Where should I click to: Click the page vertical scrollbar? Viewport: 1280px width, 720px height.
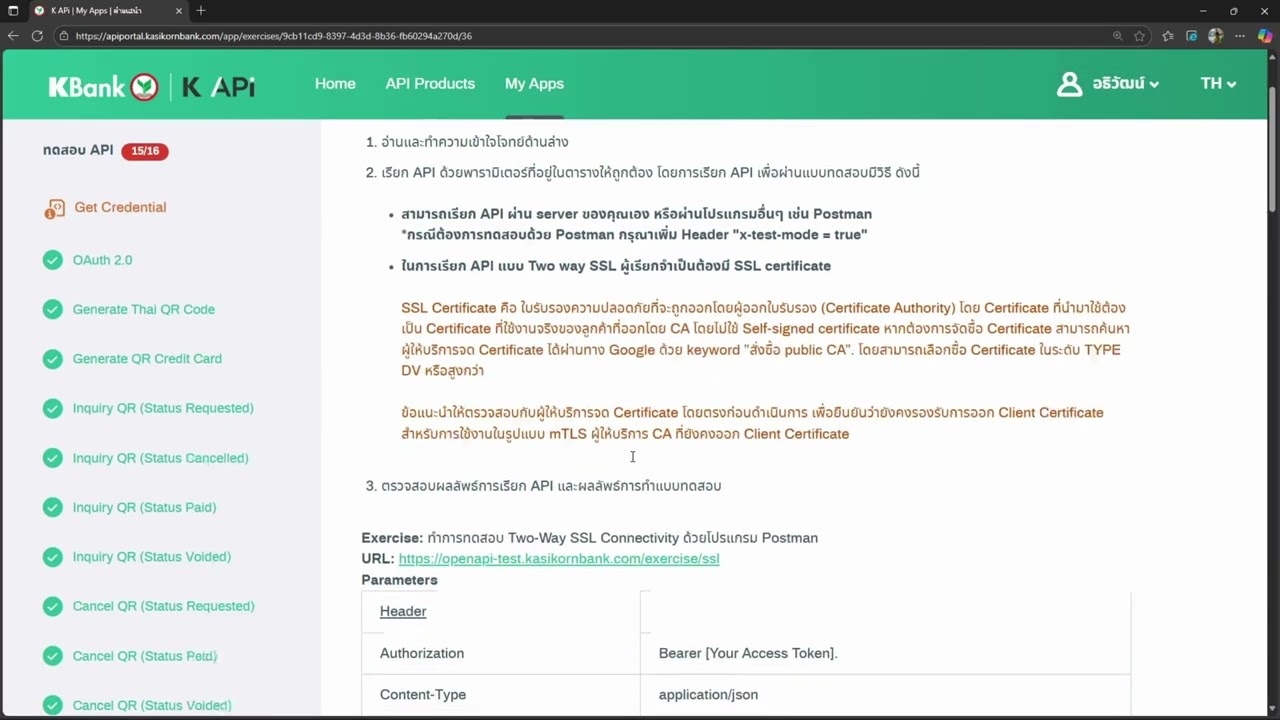click(1273, 150)
